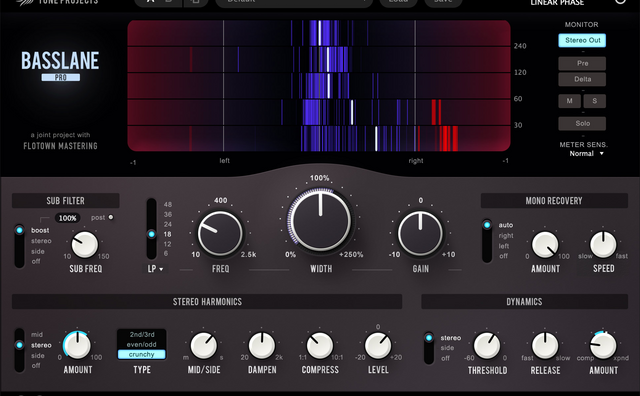Viewport: 640px width, 396px height.
Task: Toggle the Linear Phase mode
Action: click(x=557, y=3)
